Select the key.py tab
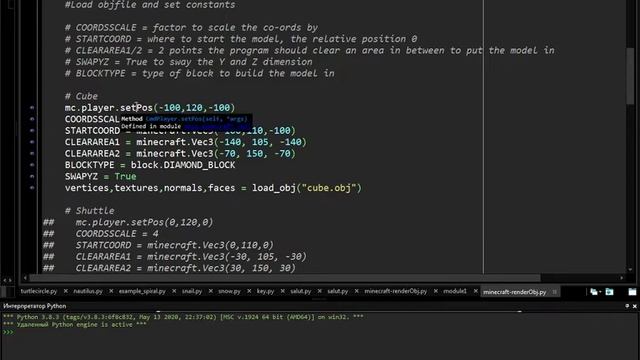 (x=265, y=291)
